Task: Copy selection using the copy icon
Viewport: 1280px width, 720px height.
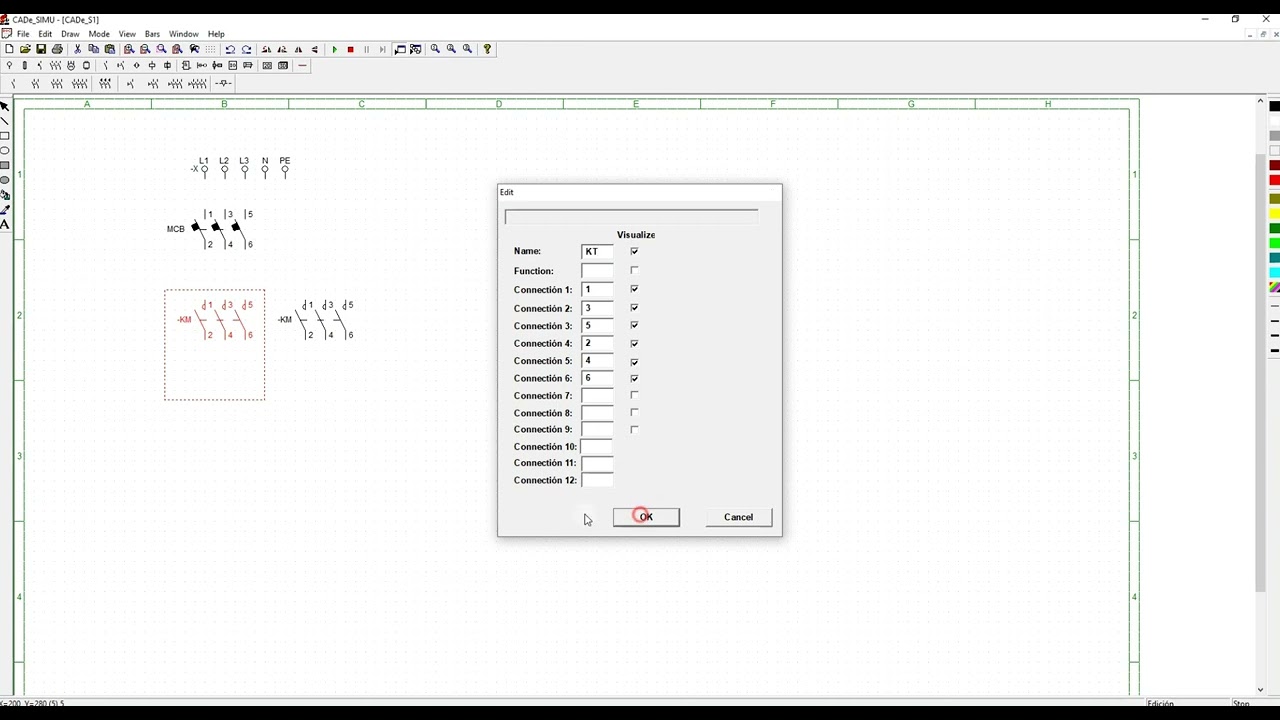Action: [x=93, y=49]
